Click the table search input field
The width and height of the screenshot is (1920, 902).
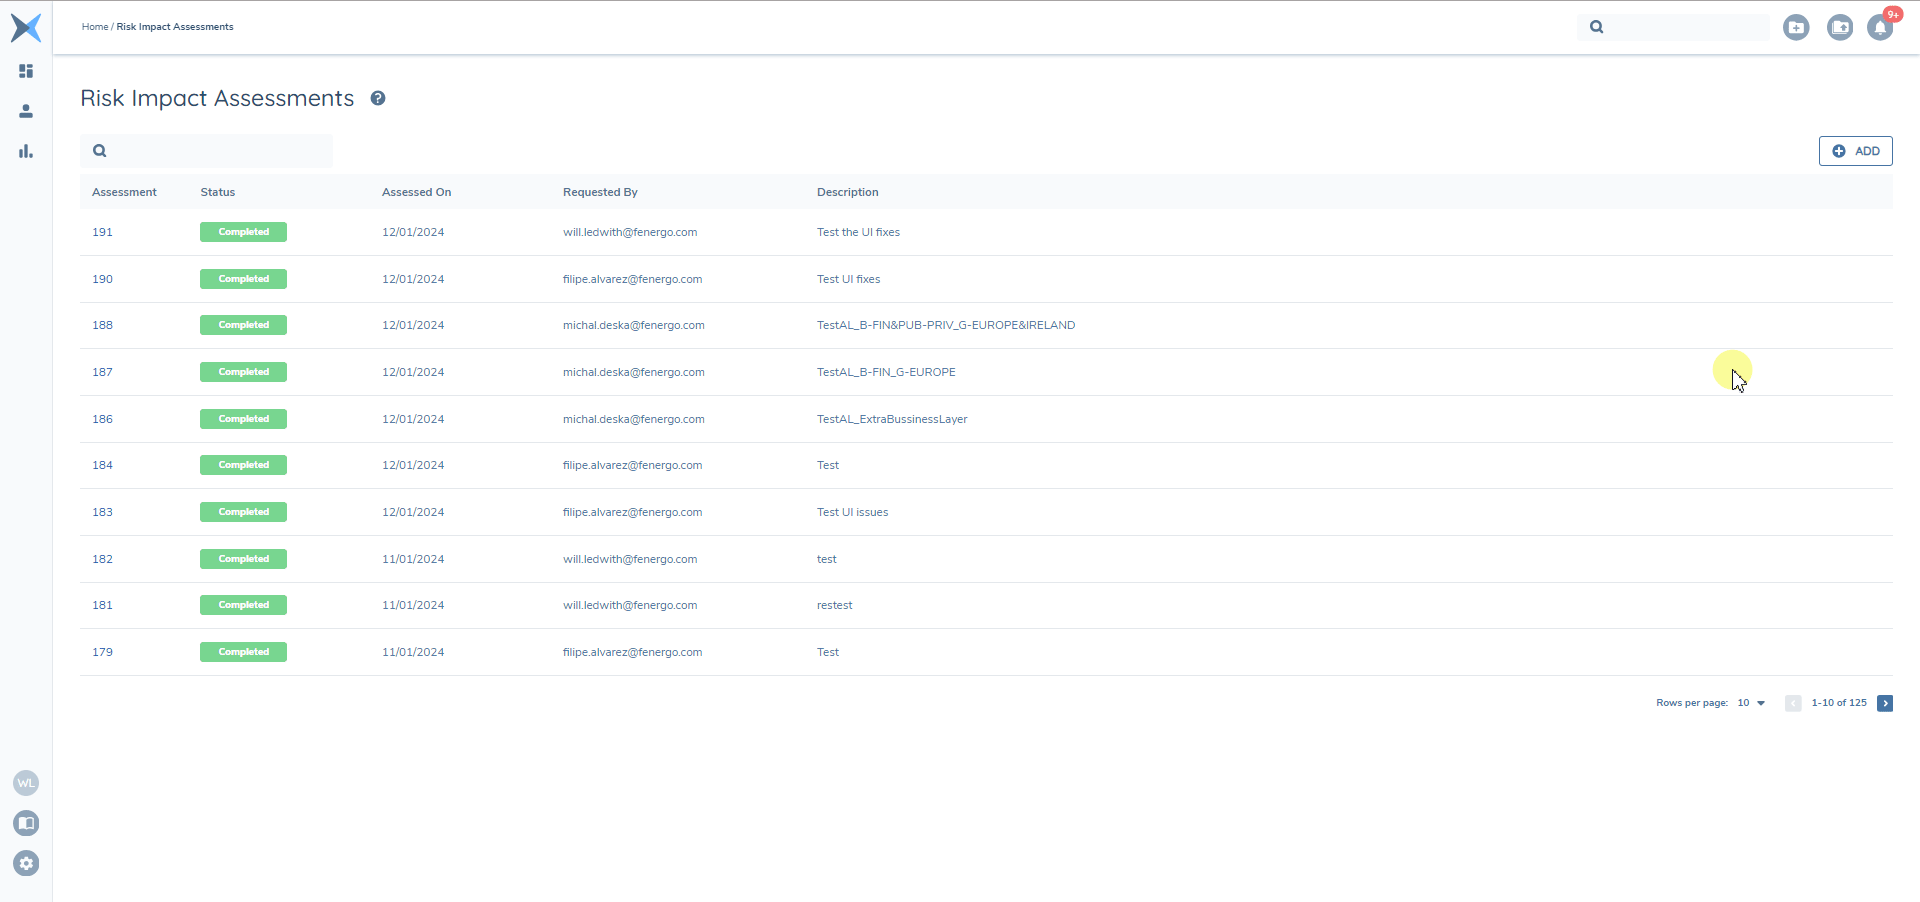pyautogui.click(x=206, y=150)
